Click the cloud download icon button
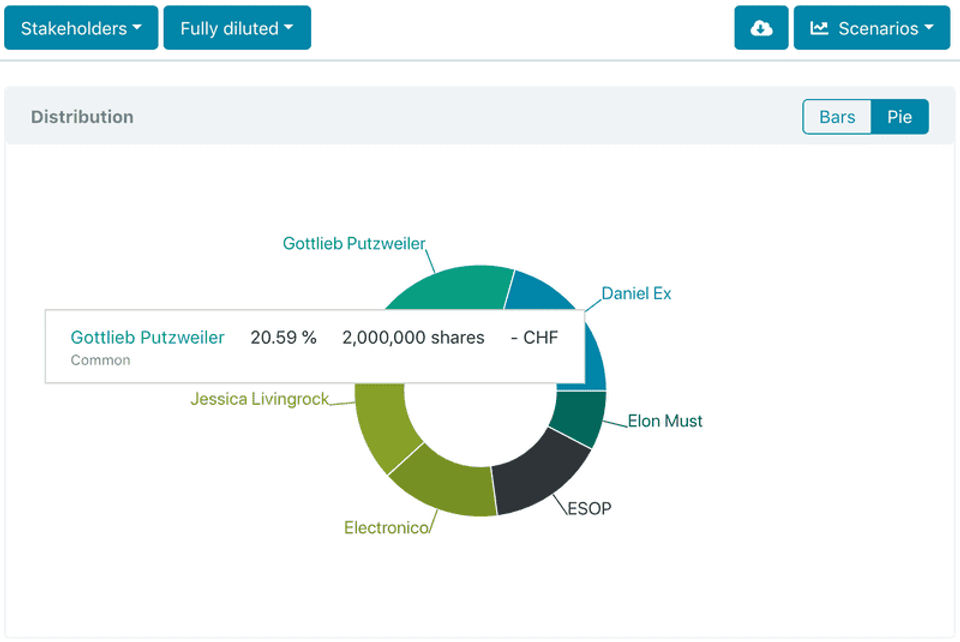The image size is (960, 642). [x=761, y=28]
